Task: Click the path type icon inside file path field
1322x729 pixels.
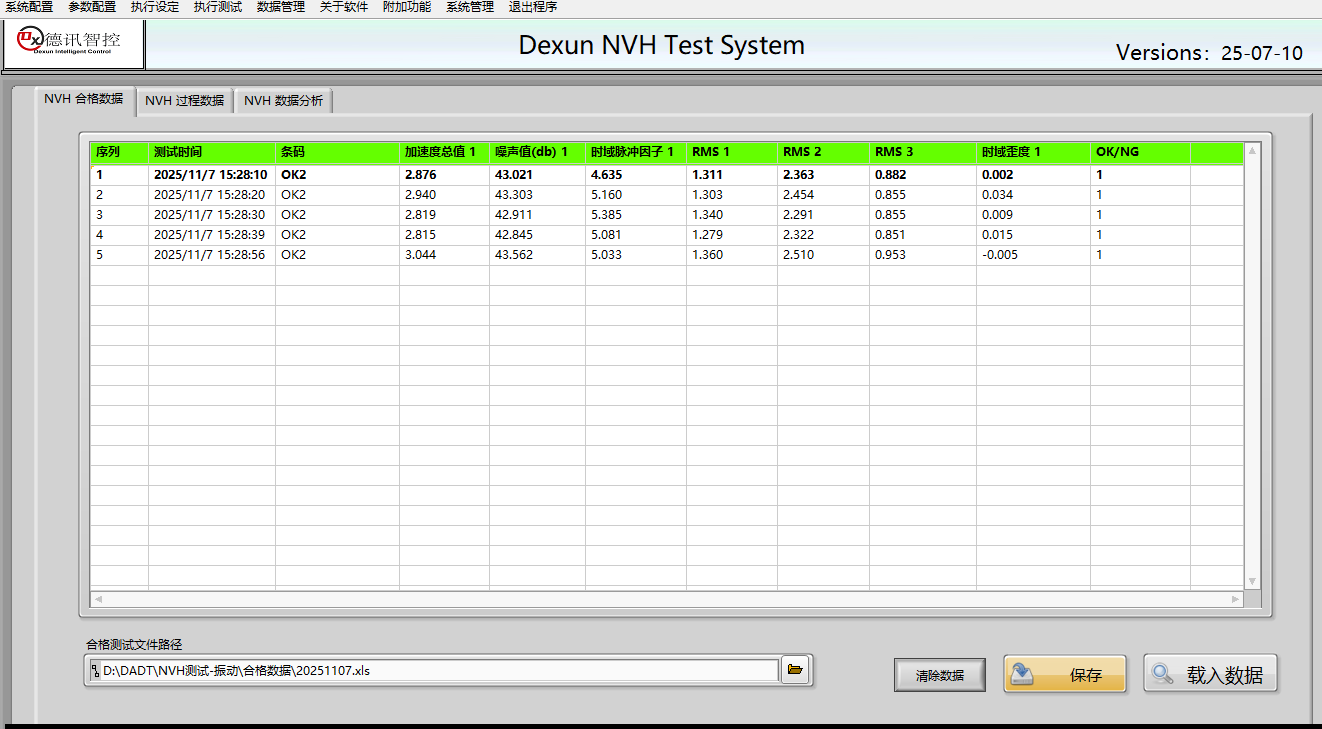Action: 95,671
